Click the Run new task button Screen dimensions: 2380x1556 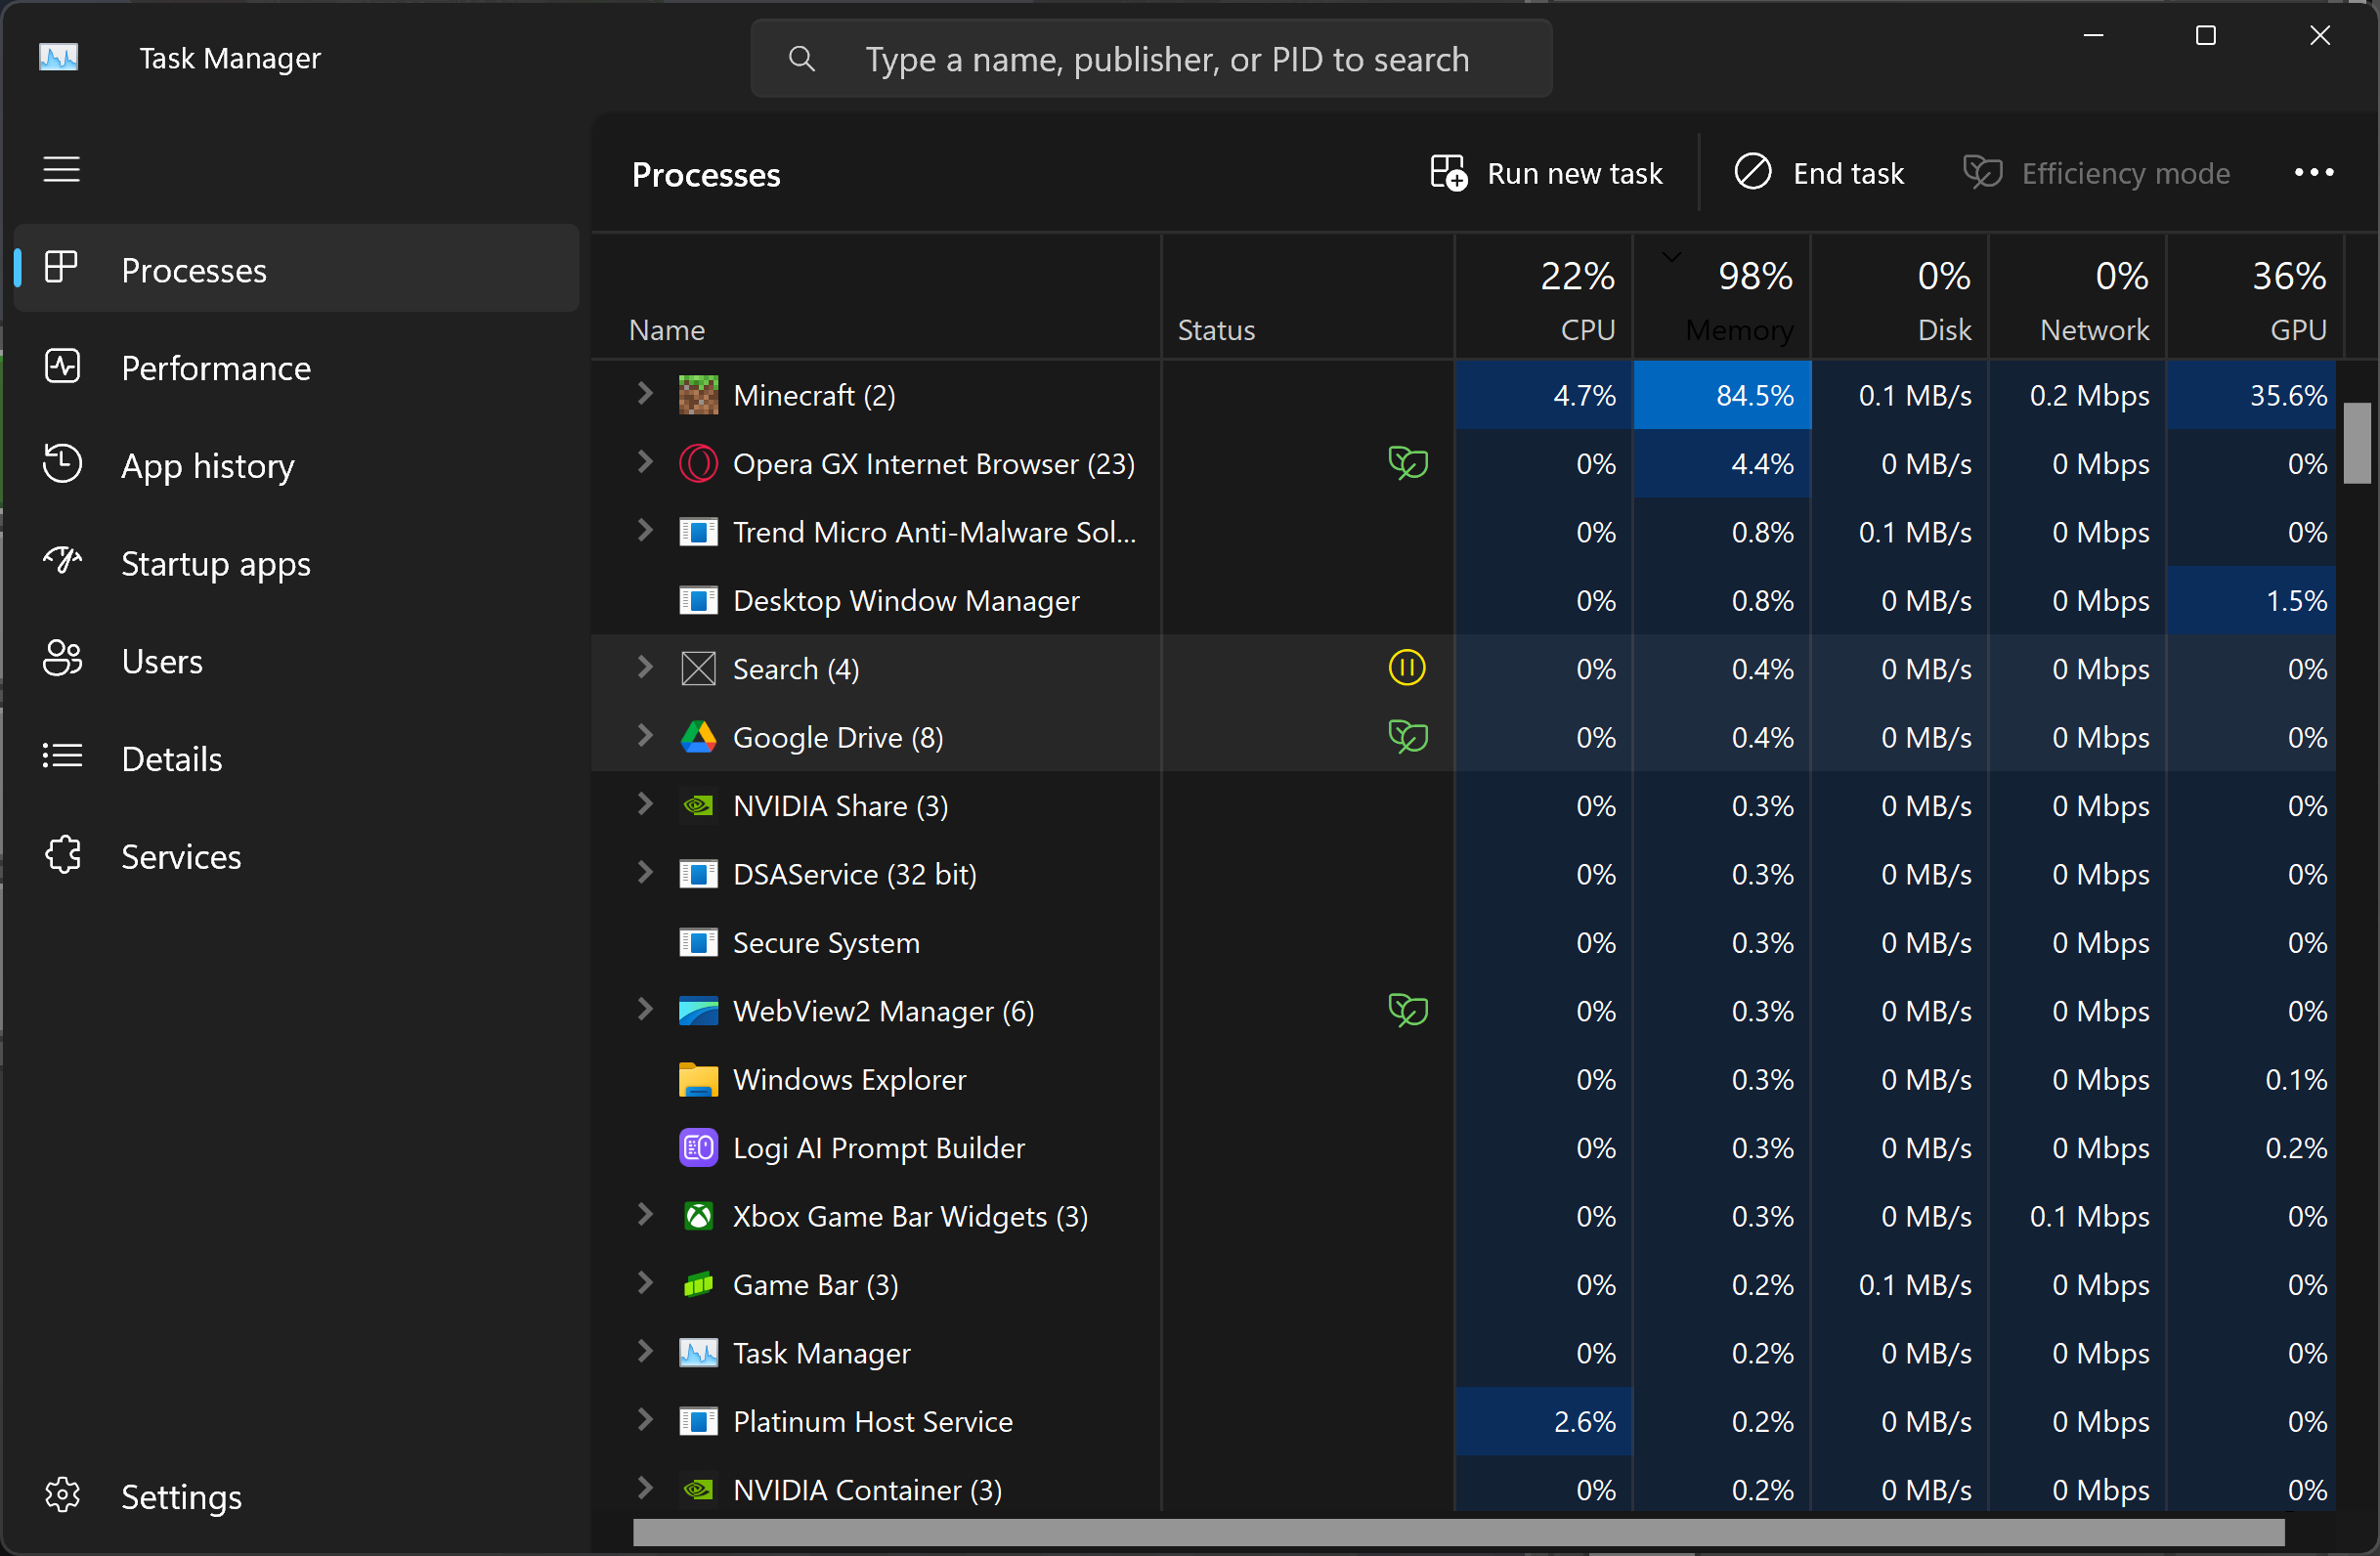[1545, 173]
